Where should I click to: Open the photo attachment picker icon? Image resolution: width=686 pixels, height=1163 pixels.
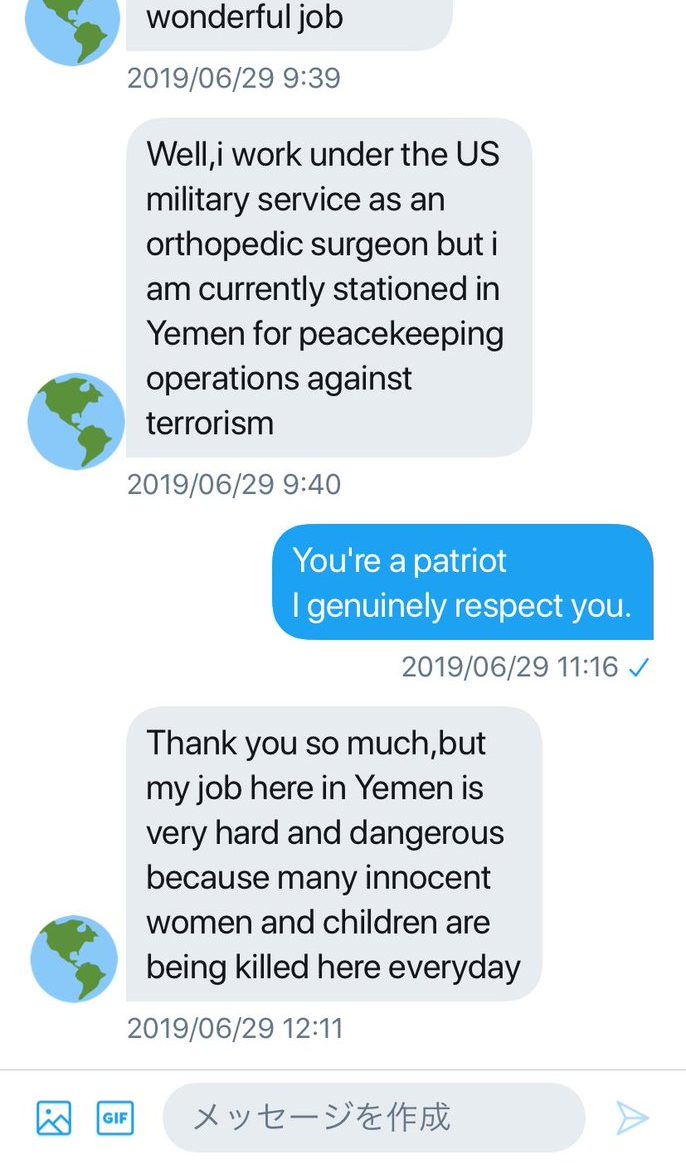point(54,1117)
